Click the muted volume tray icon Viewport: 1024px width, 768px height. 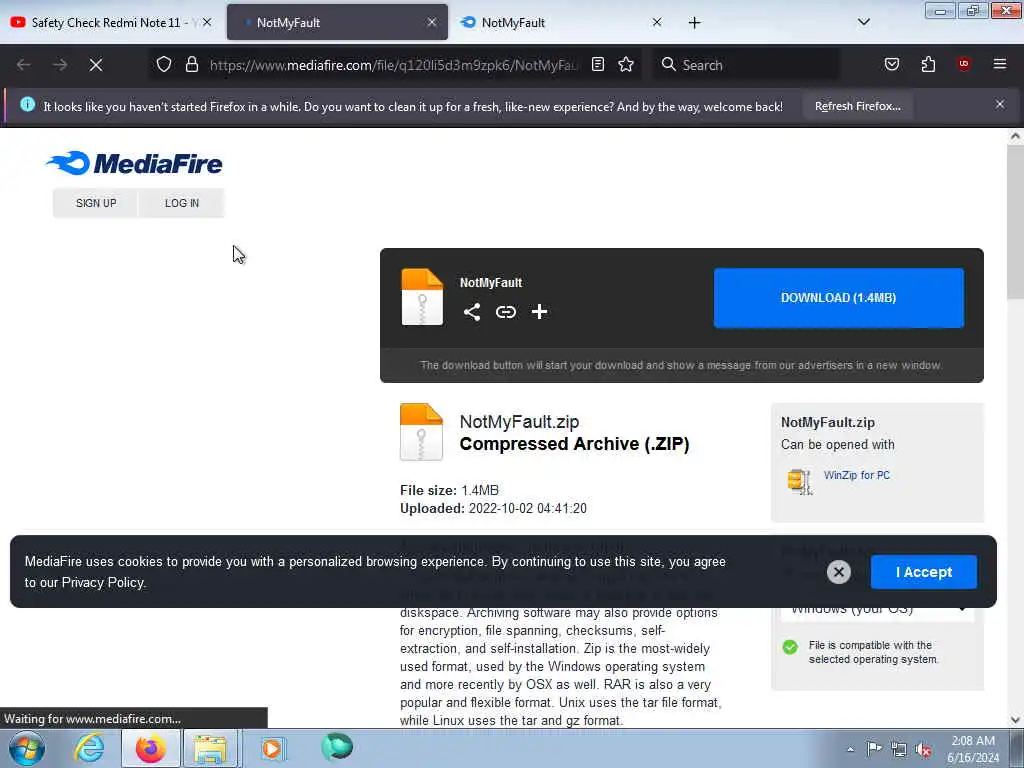pos(923,749)
